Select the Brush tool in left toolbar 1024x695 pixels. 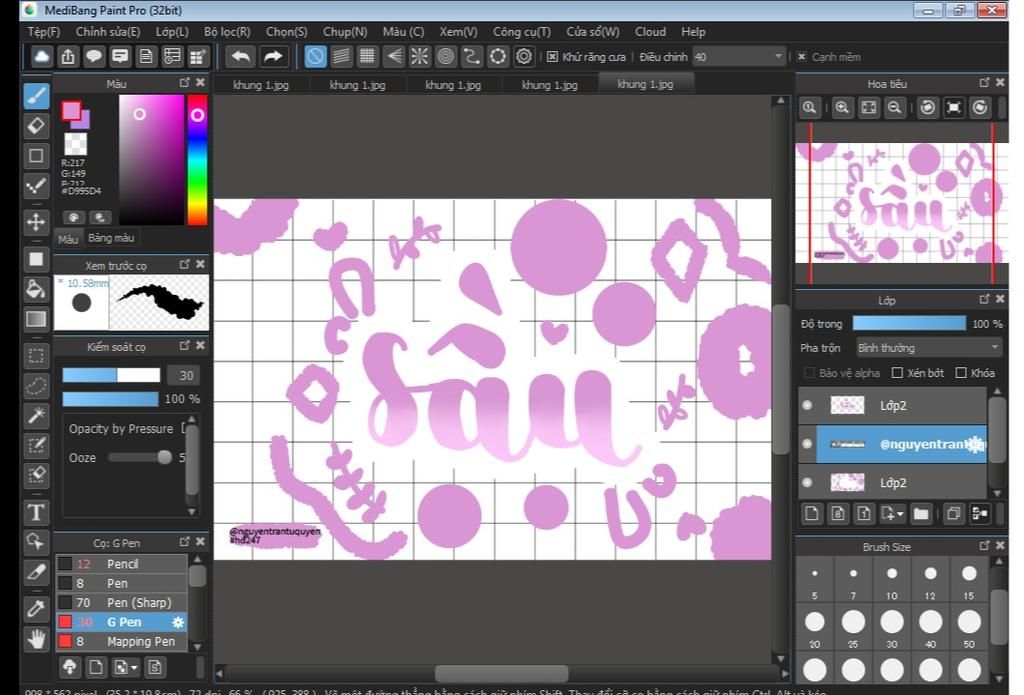(36, 96)
